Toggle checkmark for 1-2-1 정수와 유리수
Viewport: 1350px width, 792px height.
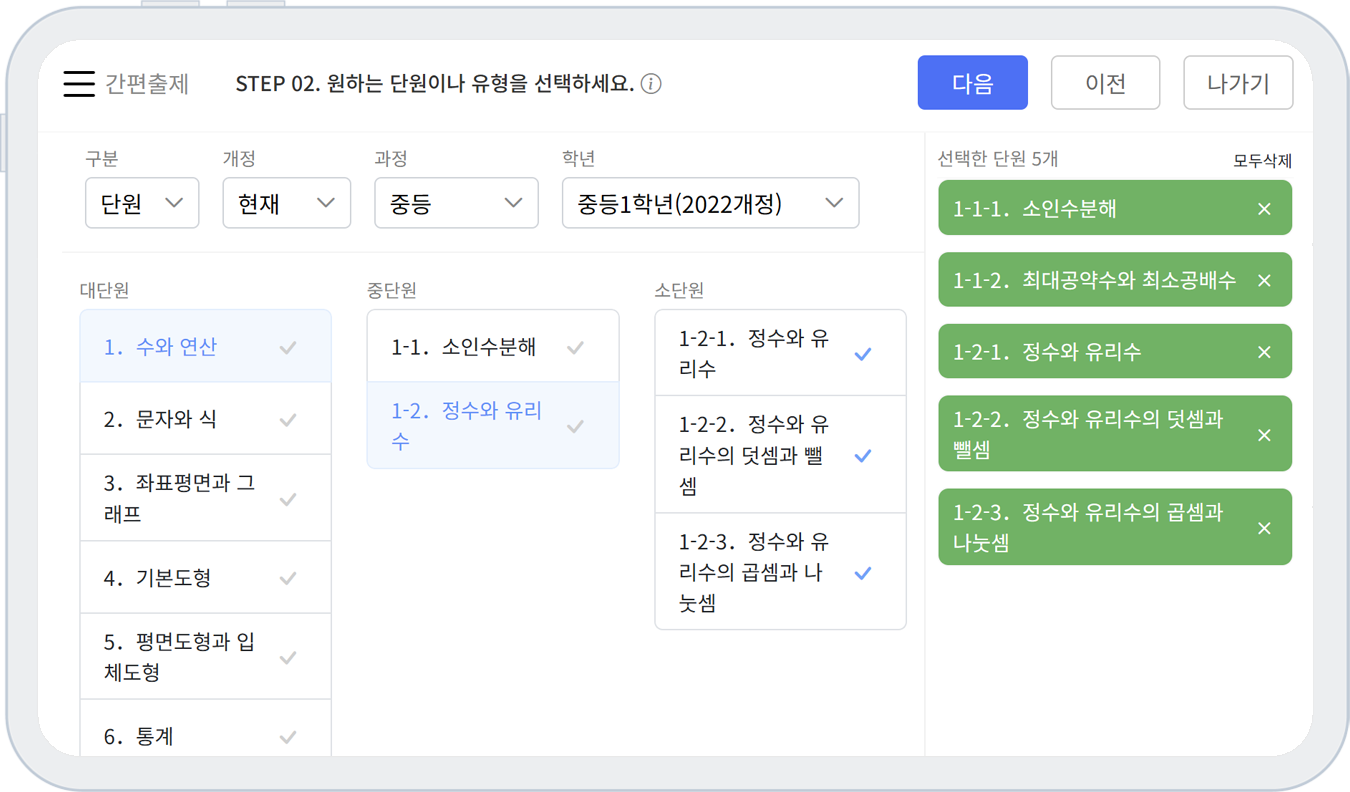pos(863,354)
